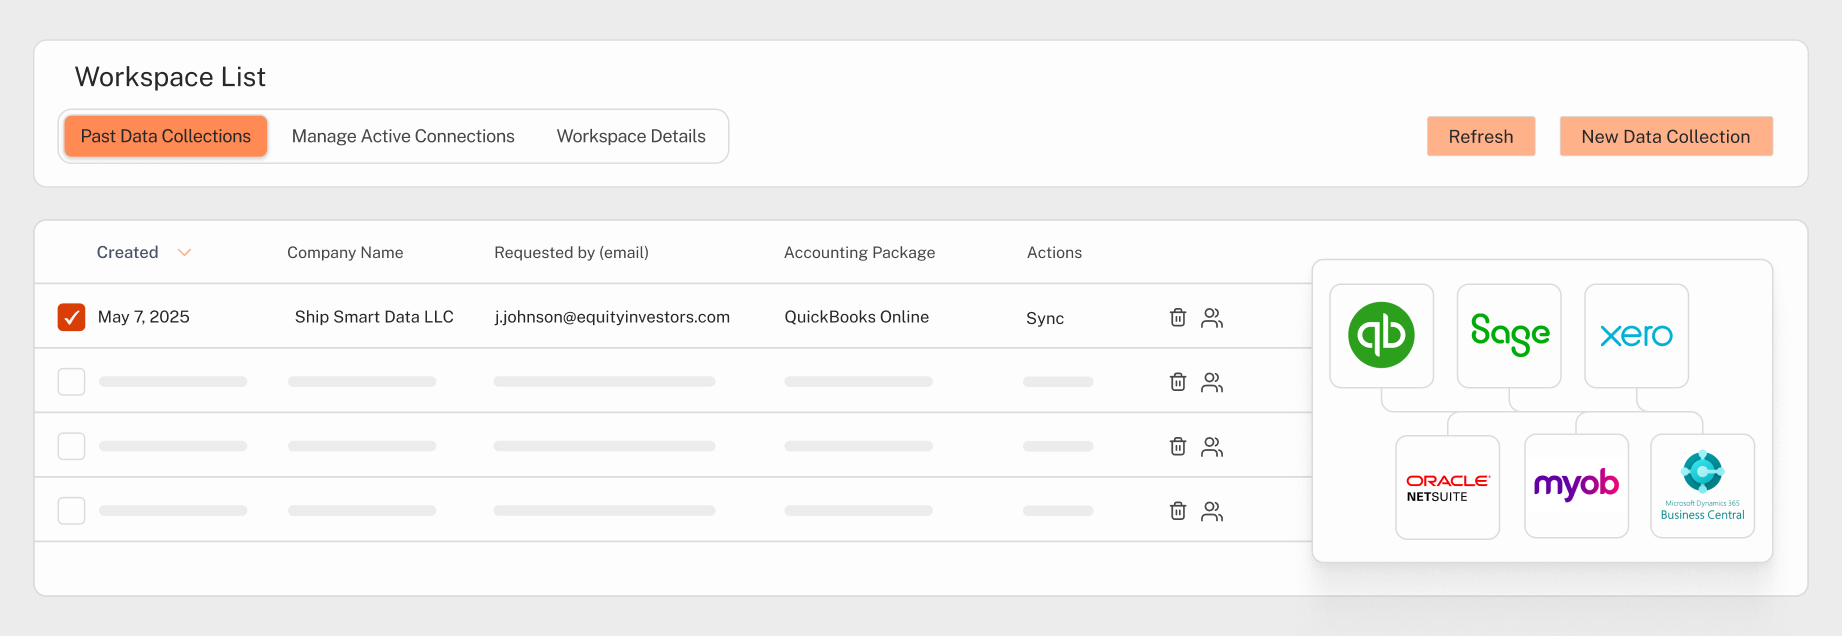Toggle sort chevron beside Created column
The image size is (1842, 636).
click(x=184, y=253)
